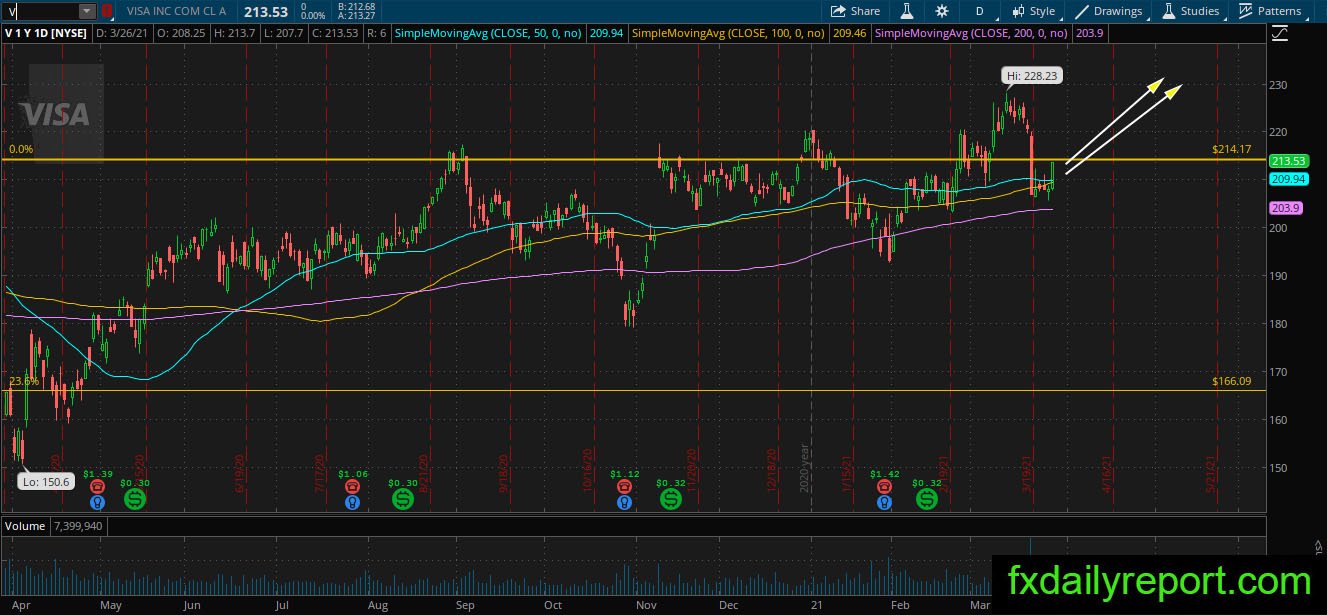The height and width of the screenshot is (615, 1327).
Task: Open the Style menu
Action: tap(1033, 11)
